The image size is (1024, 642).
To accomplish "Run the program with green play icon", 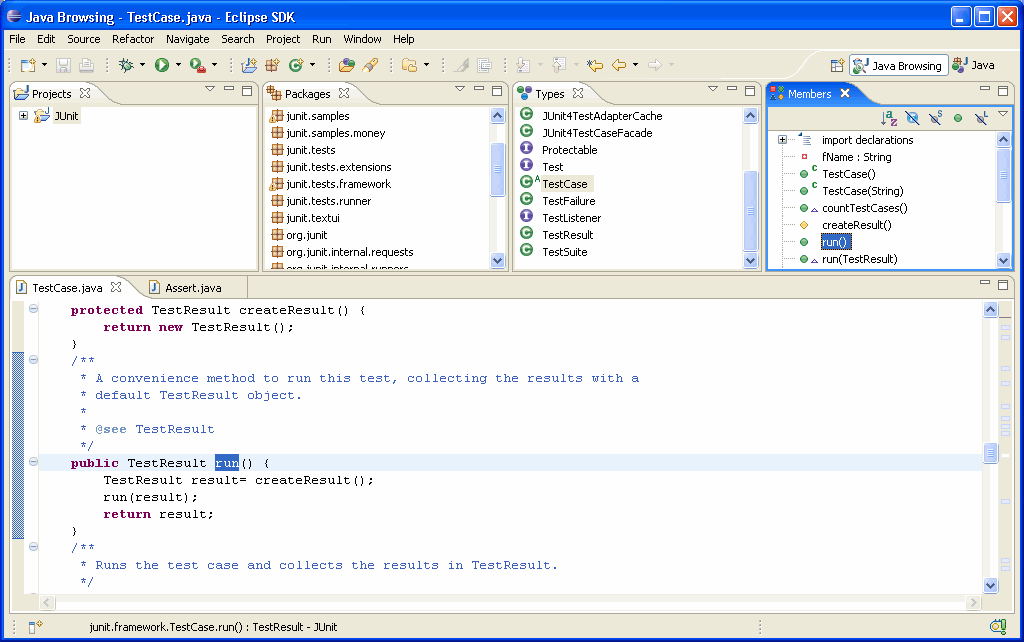I will (162, 65).
